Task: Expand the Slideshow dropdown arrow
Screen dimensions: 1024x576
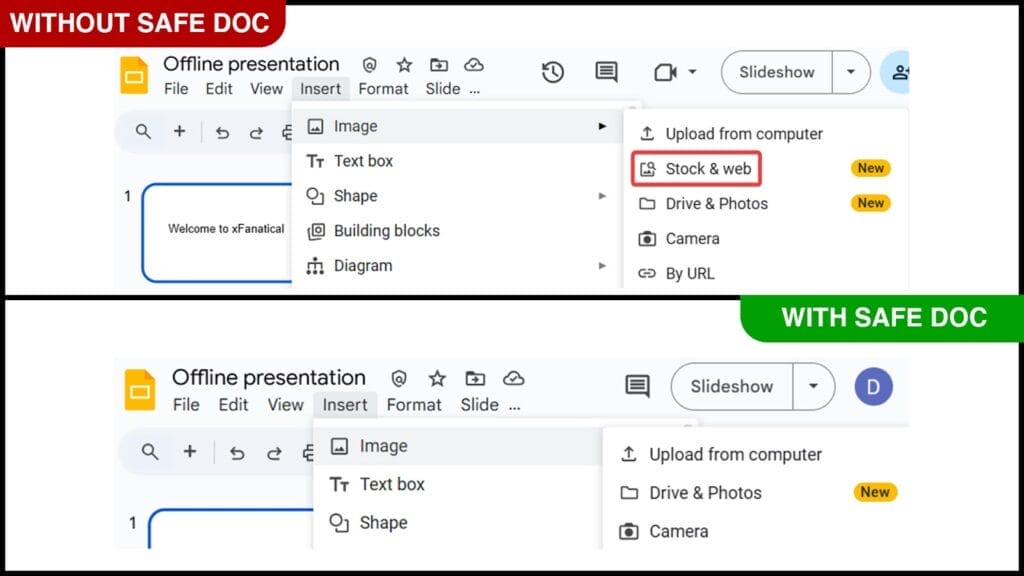Action: [851, 72]
